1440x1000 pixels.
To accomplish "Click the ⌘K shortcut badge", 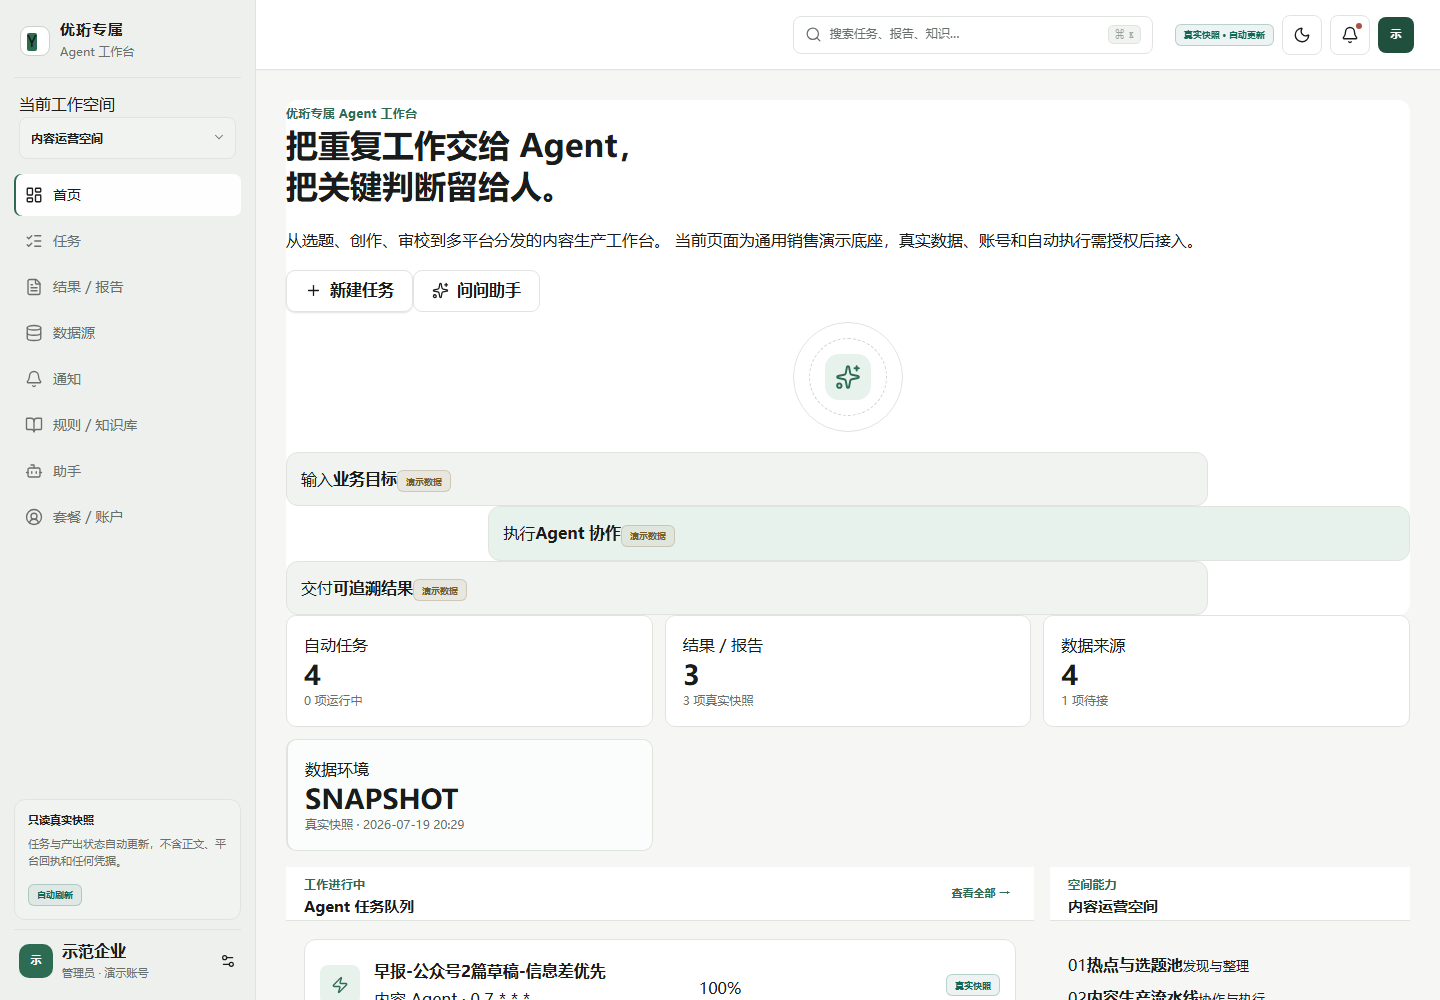I will [1124, 34].
